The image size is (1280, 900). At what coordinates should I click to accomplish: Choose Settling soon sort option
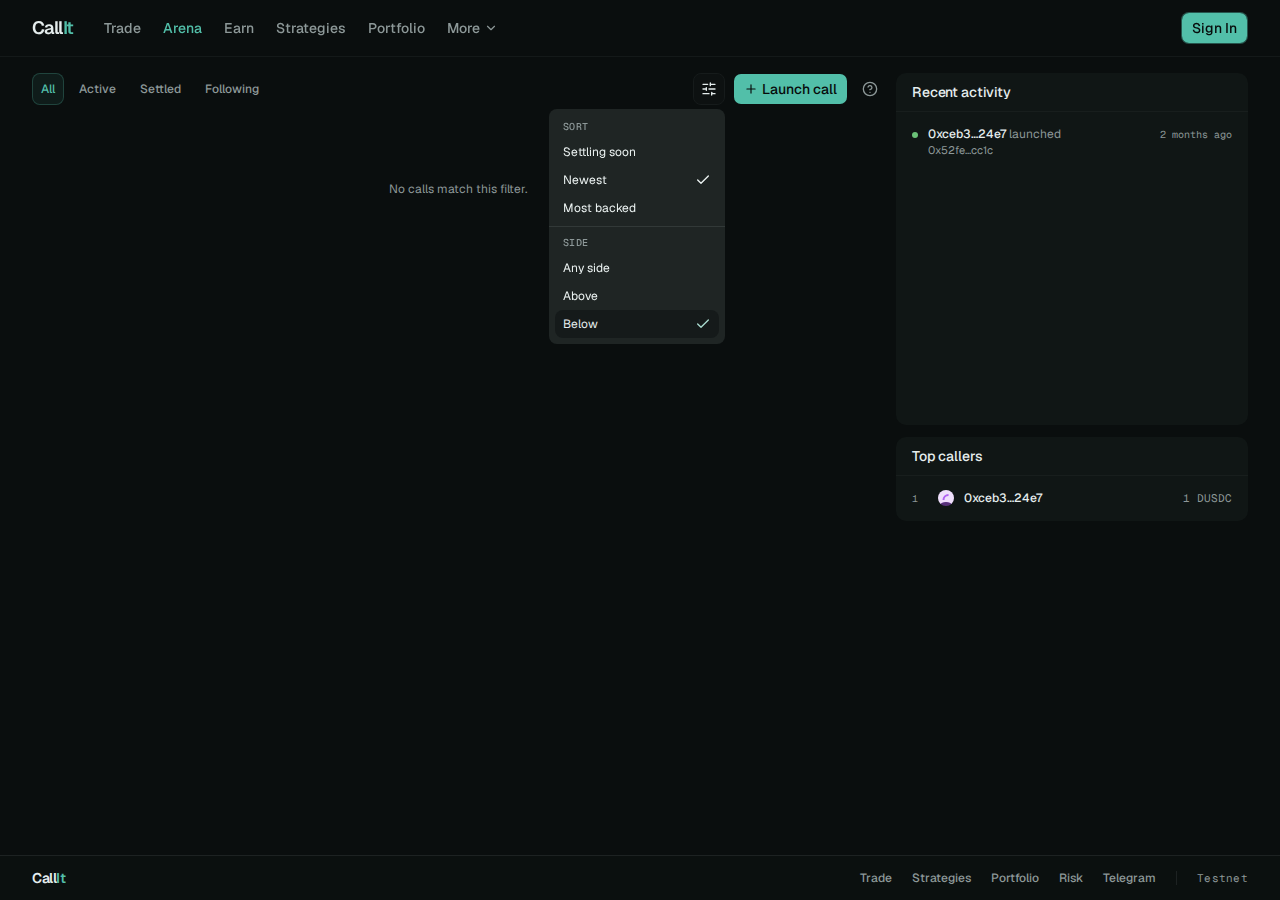(x=637, y=152)
